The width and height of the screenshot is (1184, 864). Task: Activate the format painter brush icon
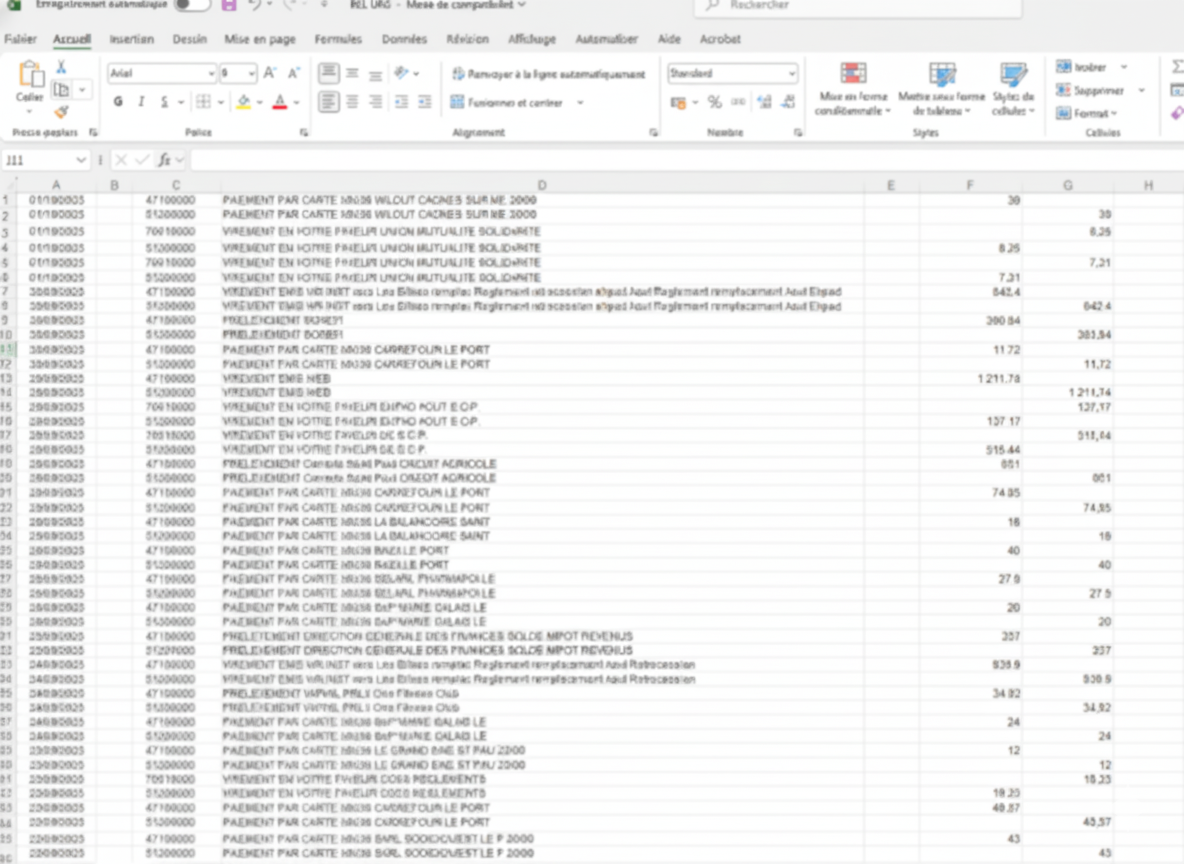click(62, 113)
